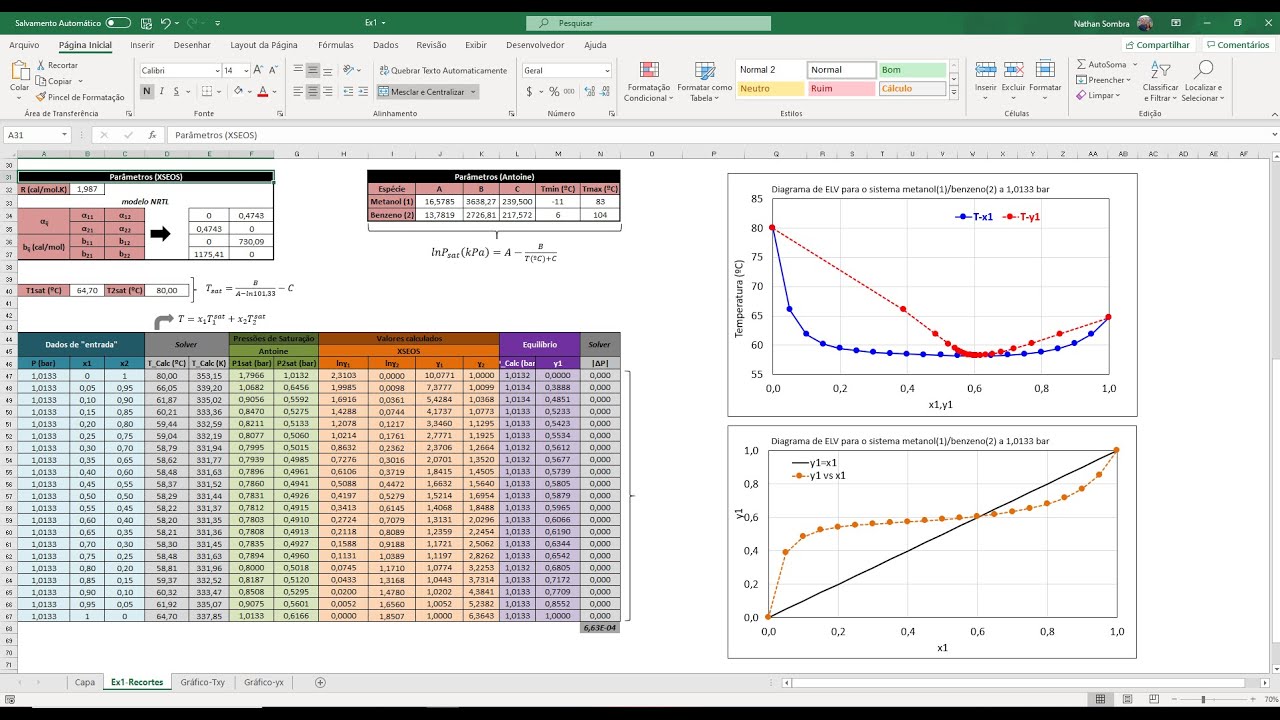1280x720 pixels.
Task: Open the Excluir cells command
Action: pyautogui.click(x=1014, y=78)
